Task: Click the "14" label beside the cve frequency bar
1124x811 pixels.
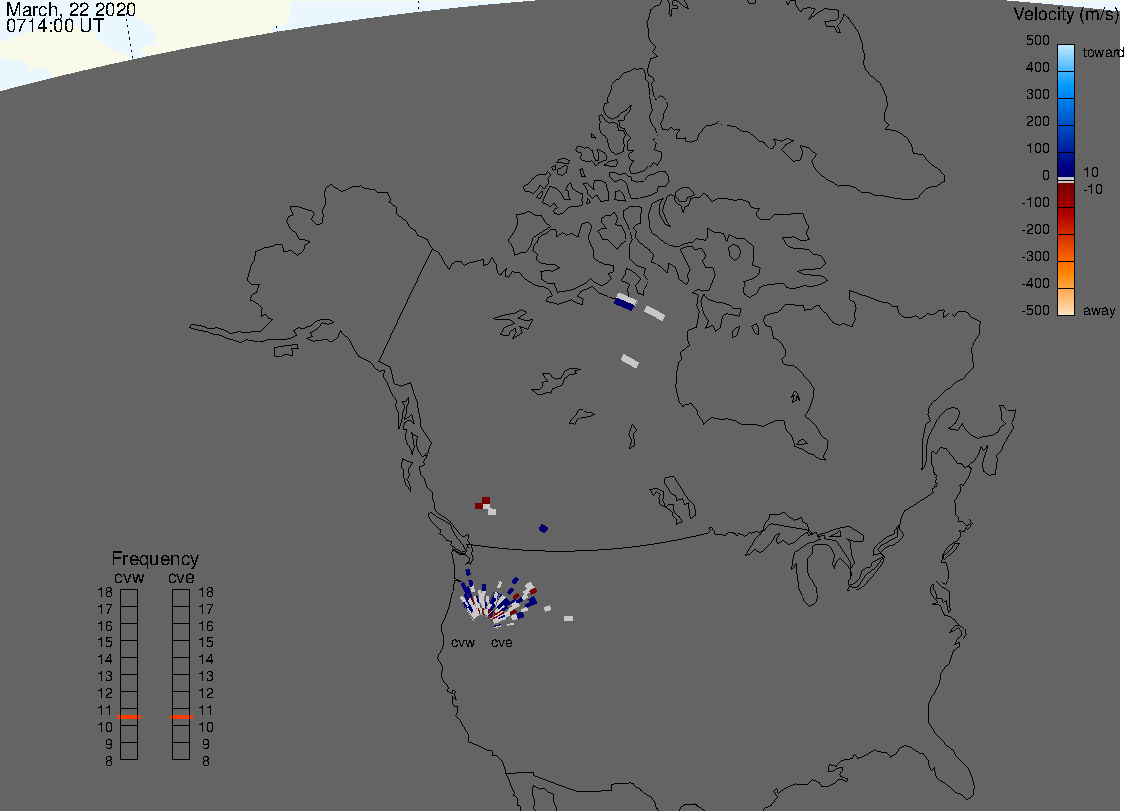Action: [206, 660]
